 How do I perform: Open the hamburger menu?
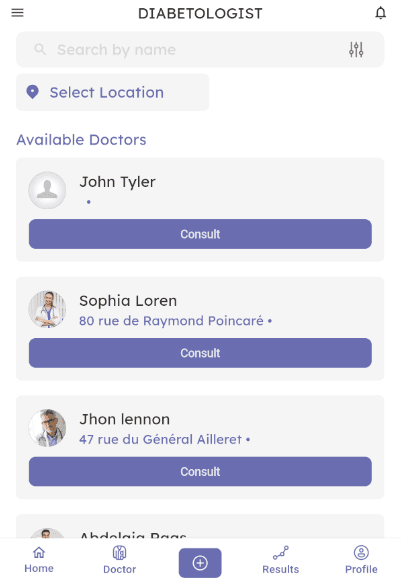click(17, 13)
